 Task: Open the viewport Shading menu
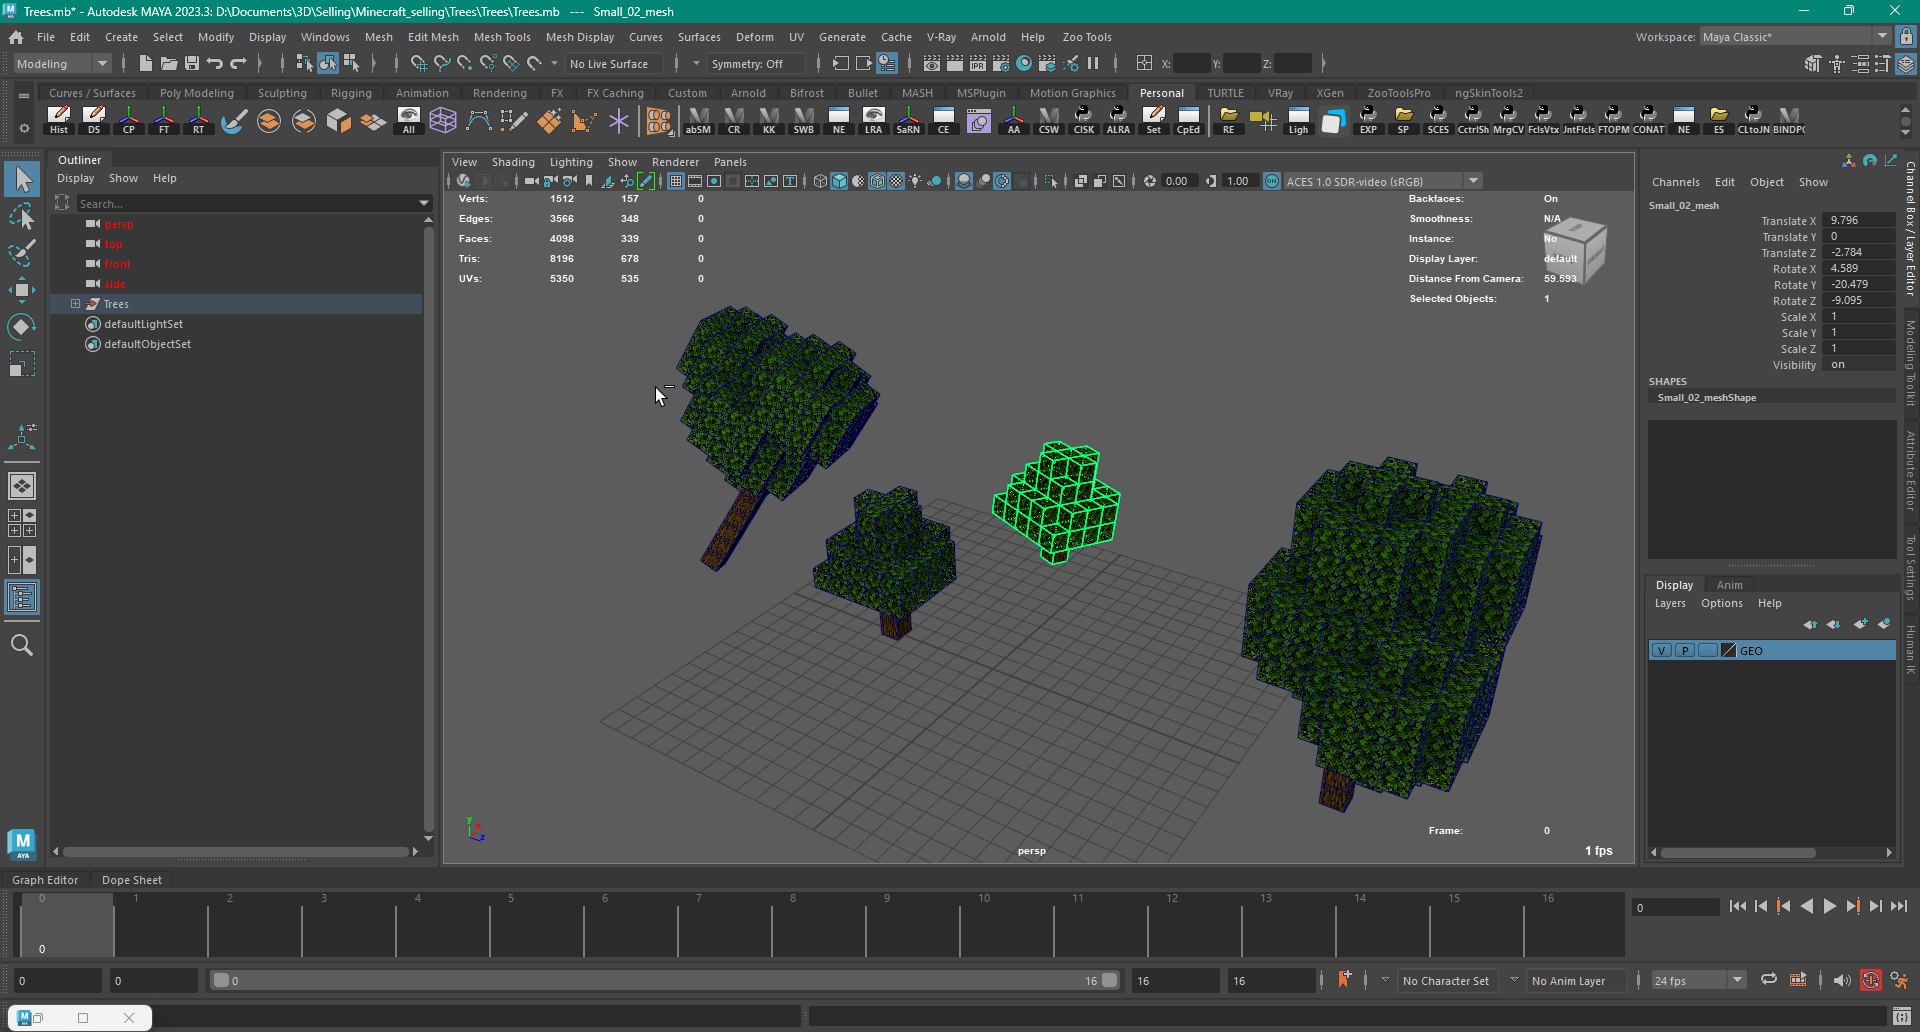coord(513,162)
